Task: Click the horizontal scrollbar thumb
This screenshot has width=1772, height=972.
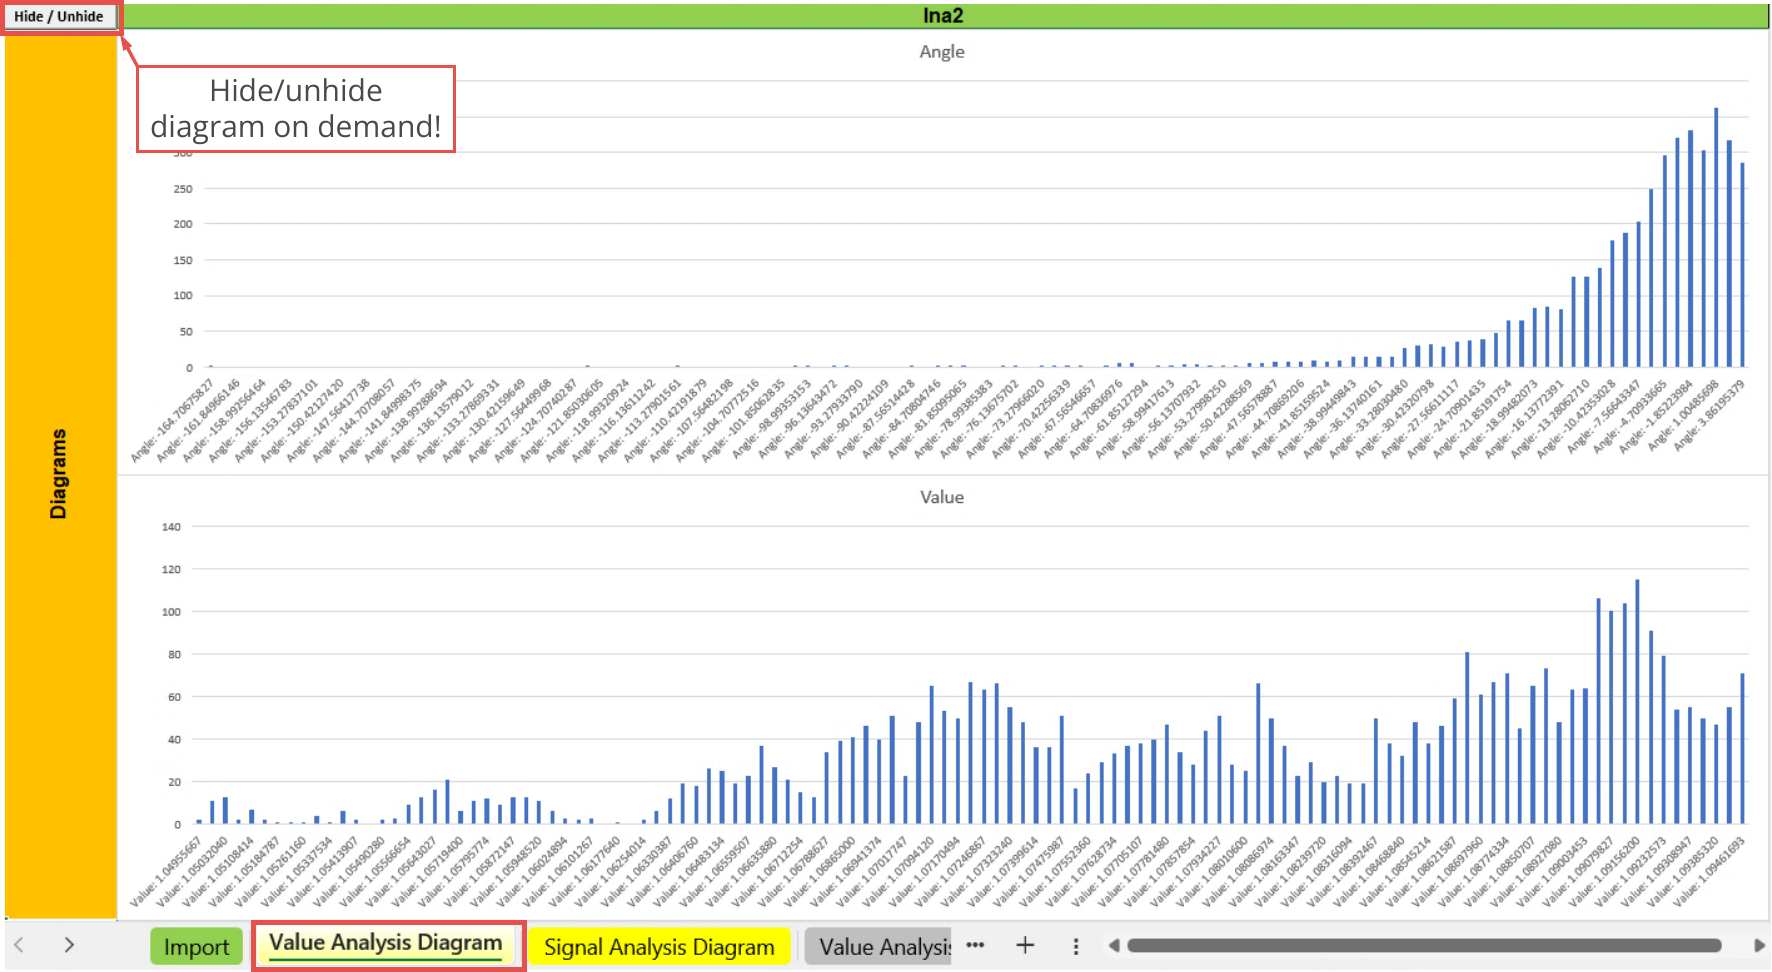Action: [1424, 945]
